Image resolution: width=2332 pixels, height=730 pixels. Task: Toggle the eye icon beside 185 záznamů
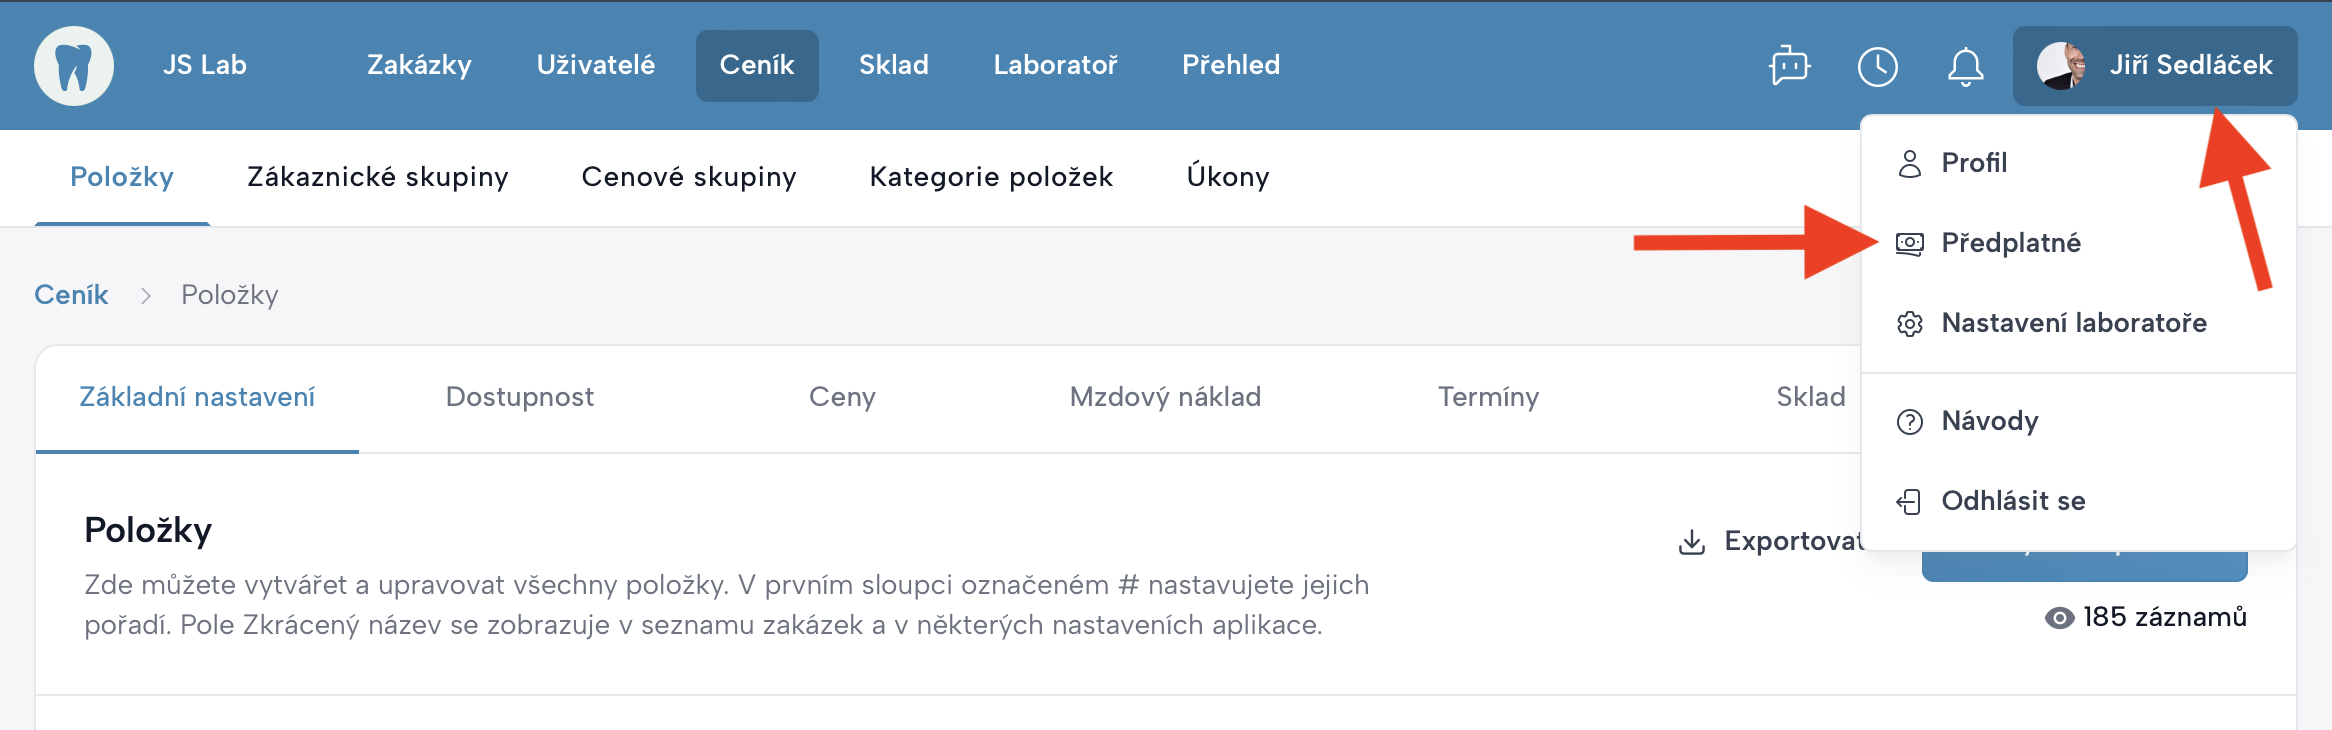point(2059,618)
